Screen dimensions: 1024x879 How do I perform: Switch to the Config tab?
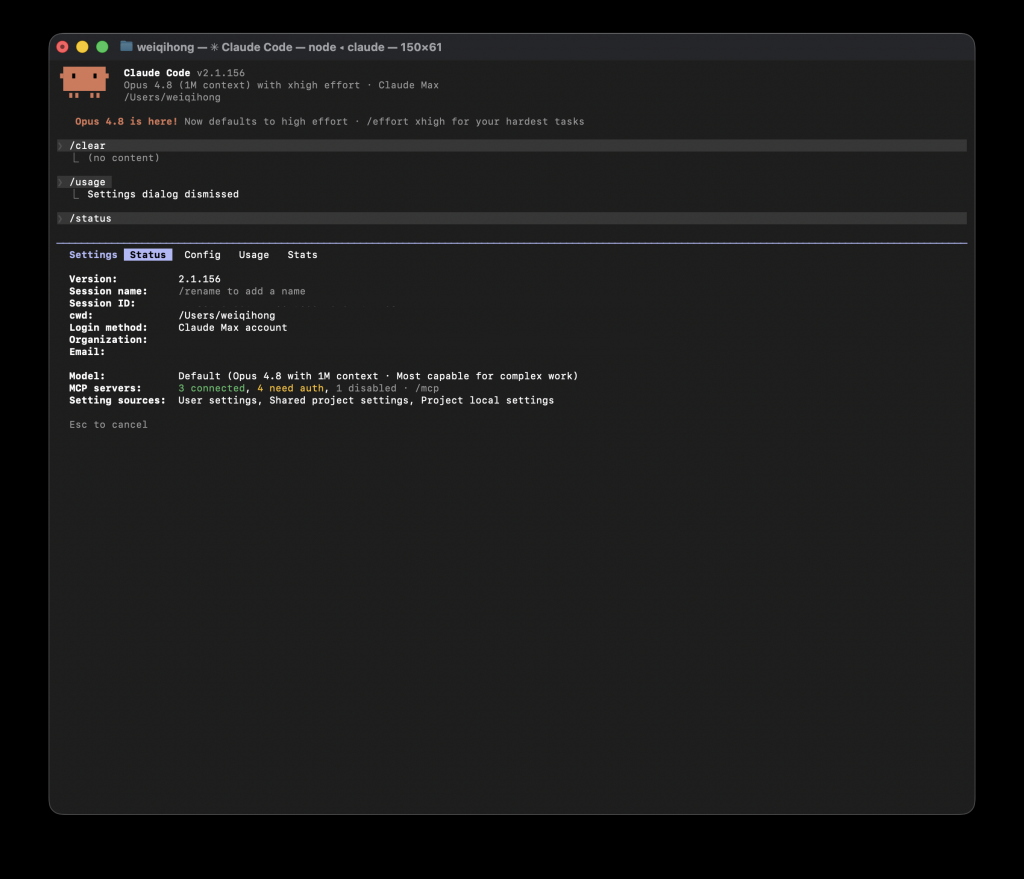202,255
